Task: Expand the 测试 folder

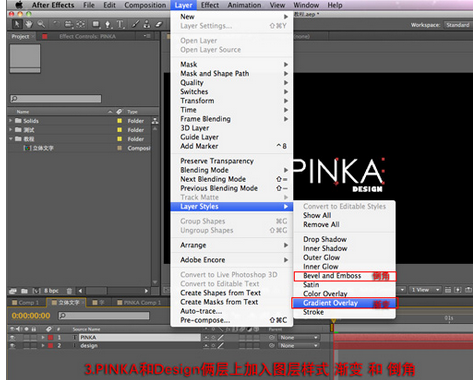Action: pos(11,129)
